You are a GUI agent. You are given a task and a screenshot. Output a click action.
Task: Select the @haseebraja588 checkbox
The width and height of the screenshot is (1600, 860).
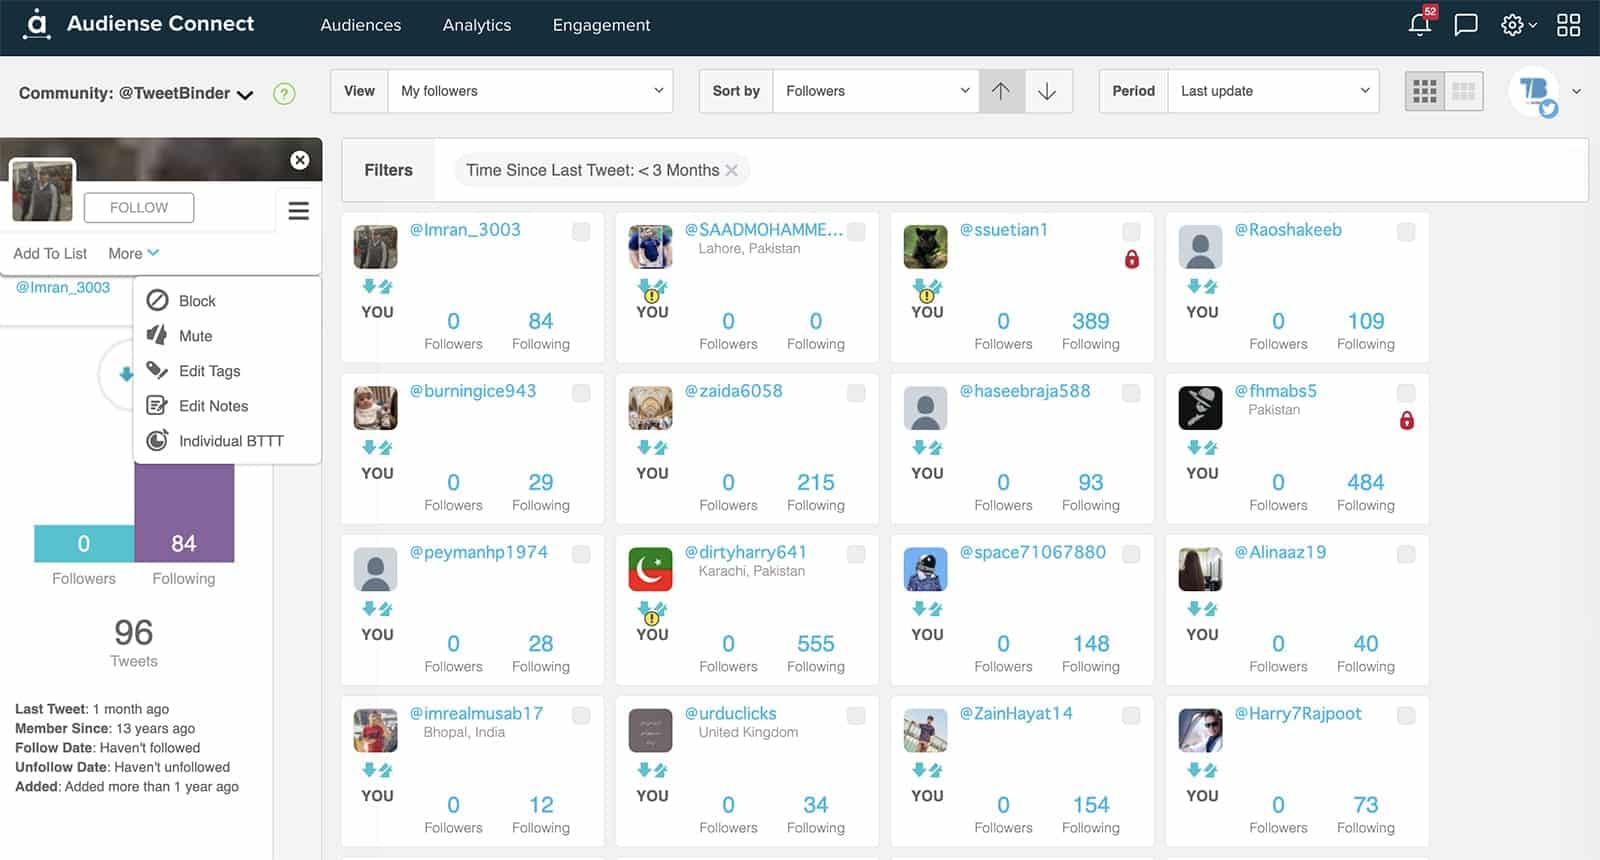tap(1131, 393)
